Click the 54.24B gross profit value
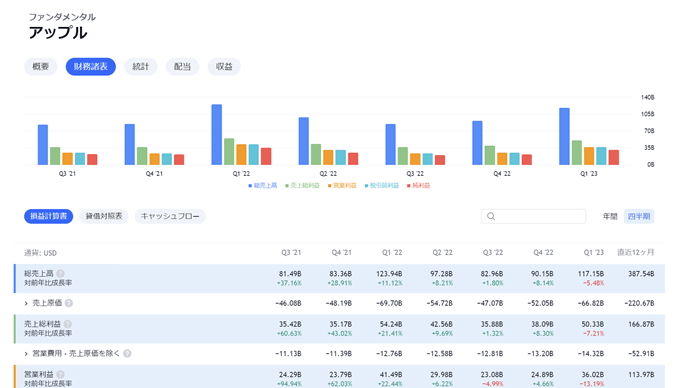 tap(391, 324)
